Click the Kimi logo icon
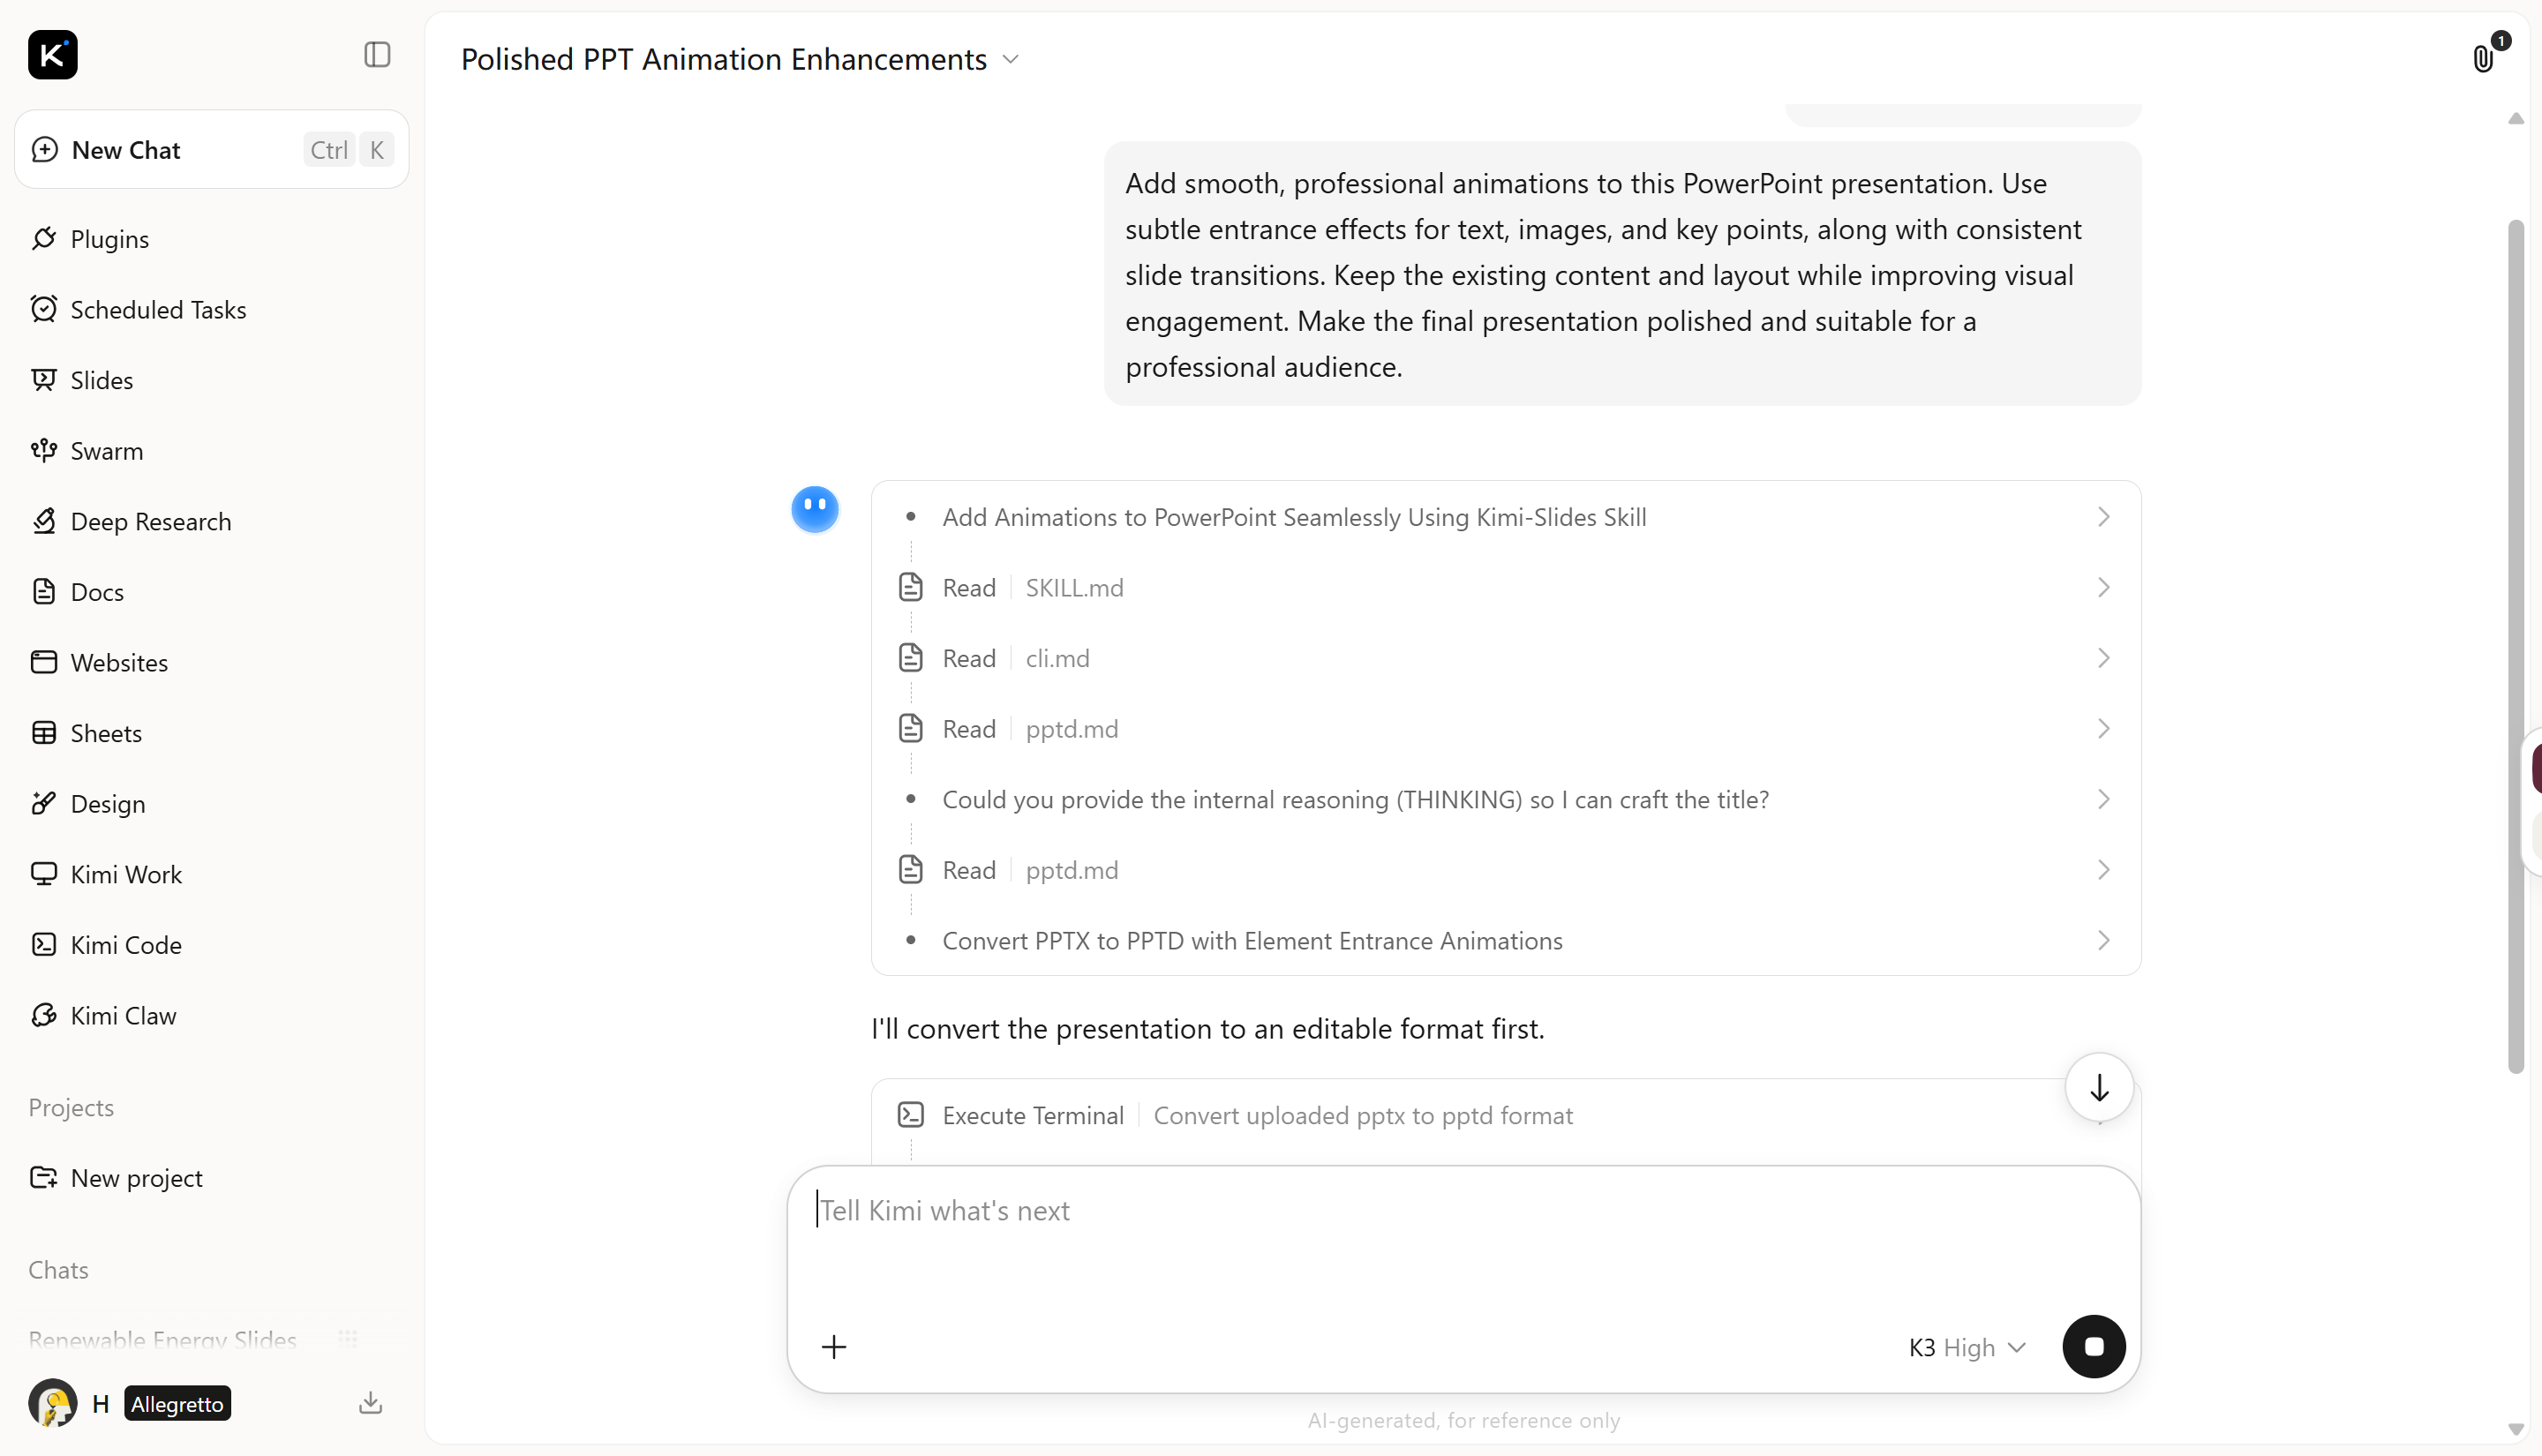The width and height of the screenshot is (2542, 1456). click(x=53, y=54)
